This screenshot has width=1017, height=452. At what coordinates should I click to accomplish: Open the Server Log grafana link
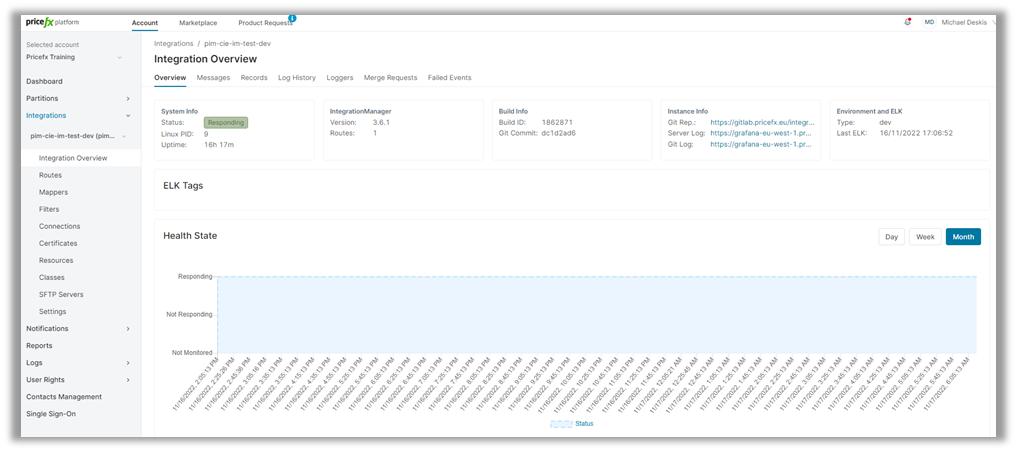762,133
